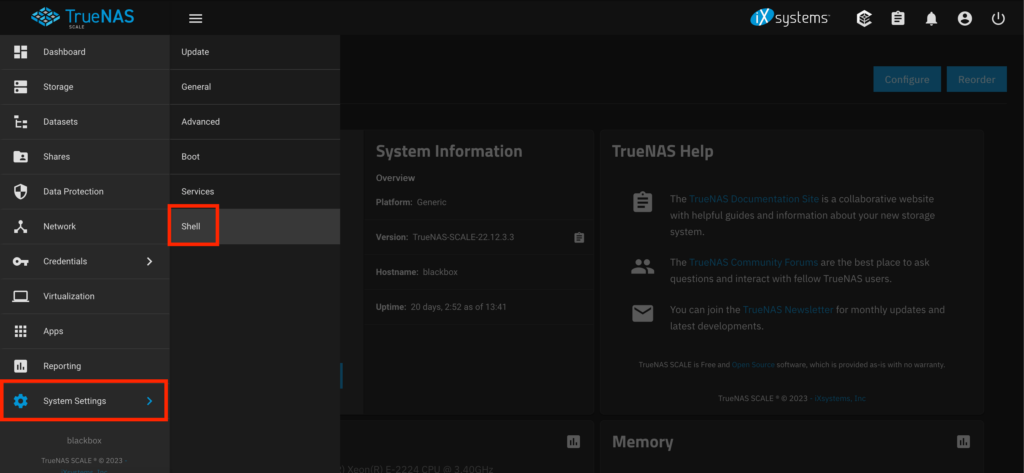The height and width of the screenshot is (473, 1024).
Task: Click the Reporting chart icon
Action: tap(21, 366)
